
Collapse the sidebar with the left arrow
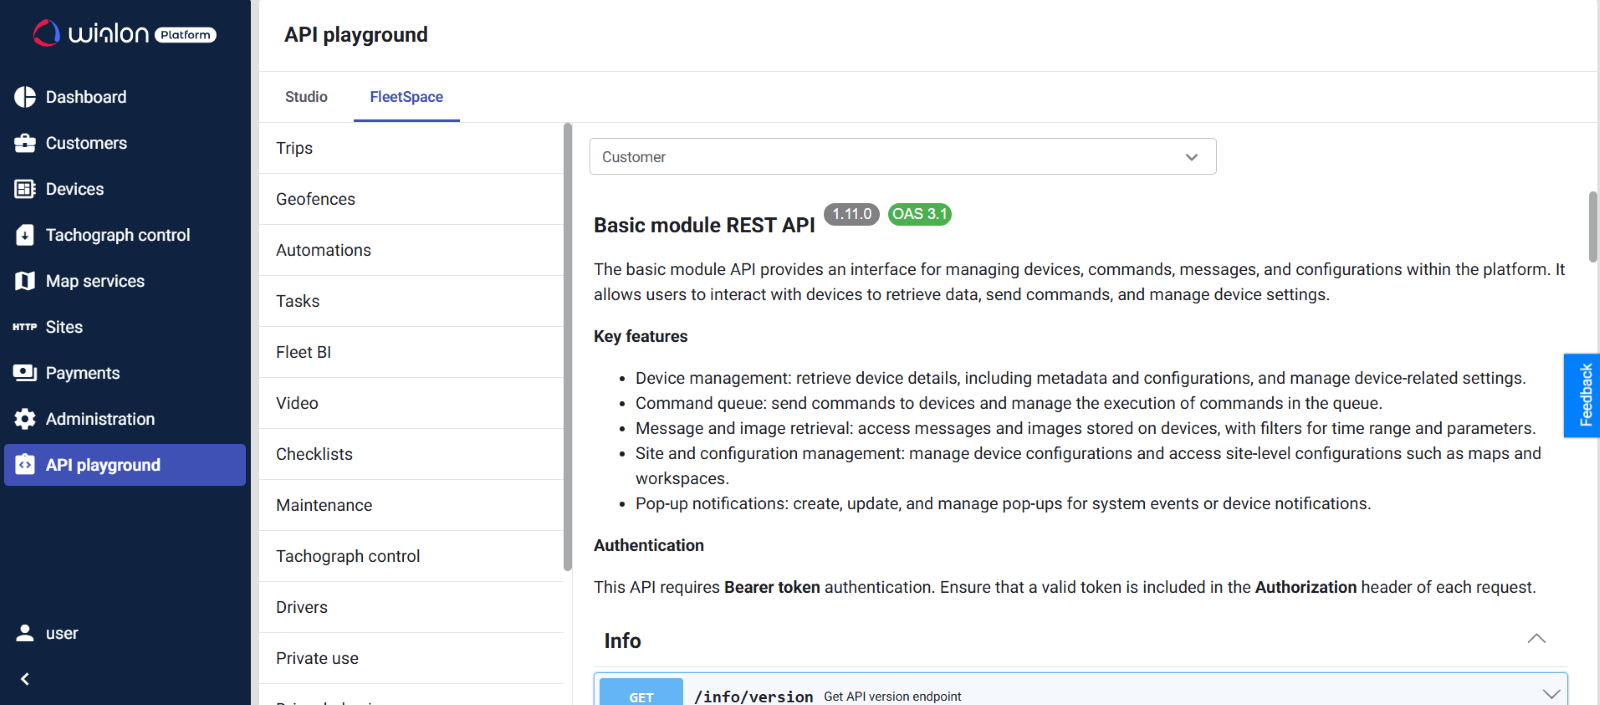click(x=25, y=679)
